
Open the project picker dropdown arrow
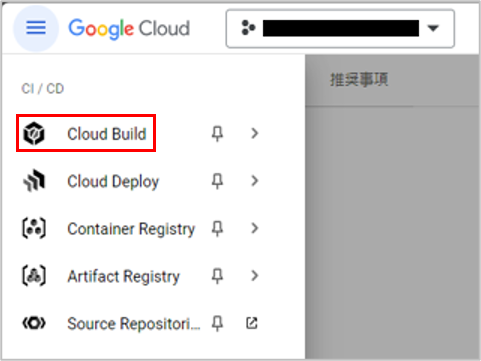pyautogui.click(x=433, y=28)
